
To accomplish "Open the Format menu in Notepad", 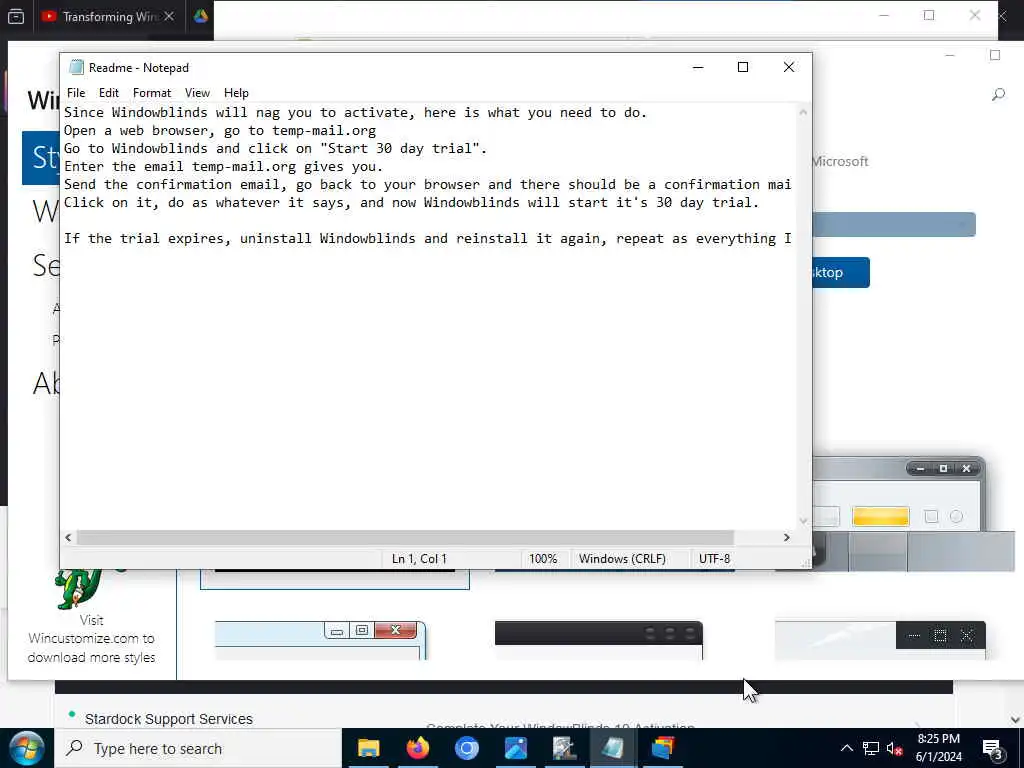I will click(152, 93).
